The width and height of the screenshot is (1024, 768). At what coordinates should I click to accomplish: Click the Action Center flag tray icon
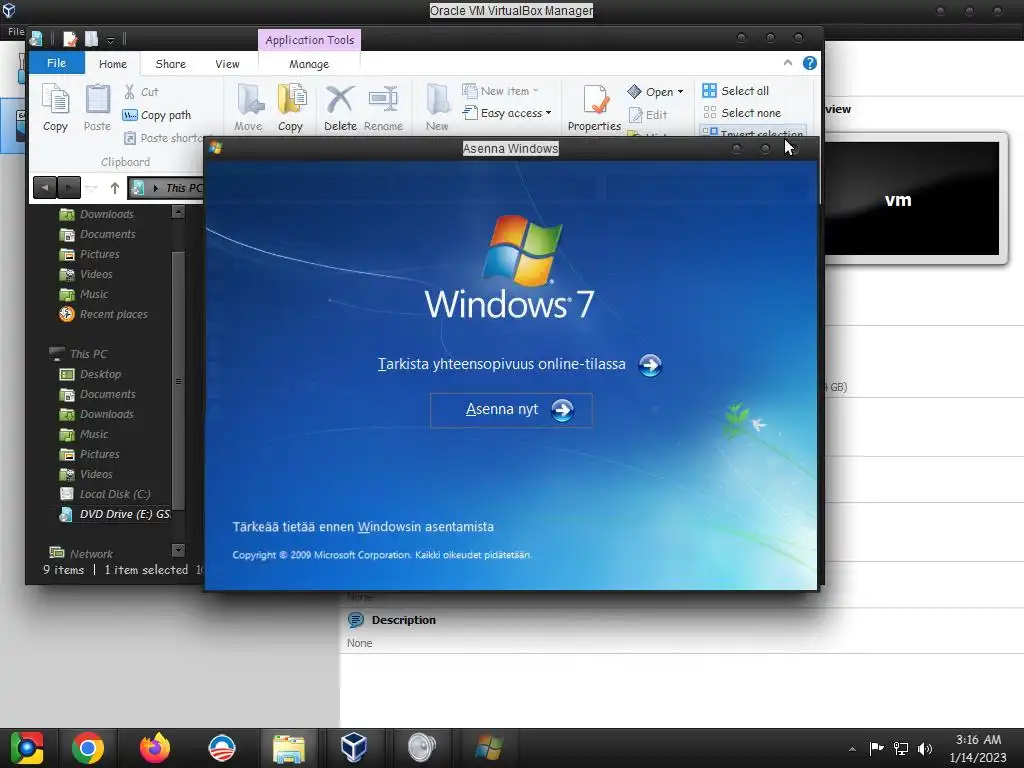(876, 748)
